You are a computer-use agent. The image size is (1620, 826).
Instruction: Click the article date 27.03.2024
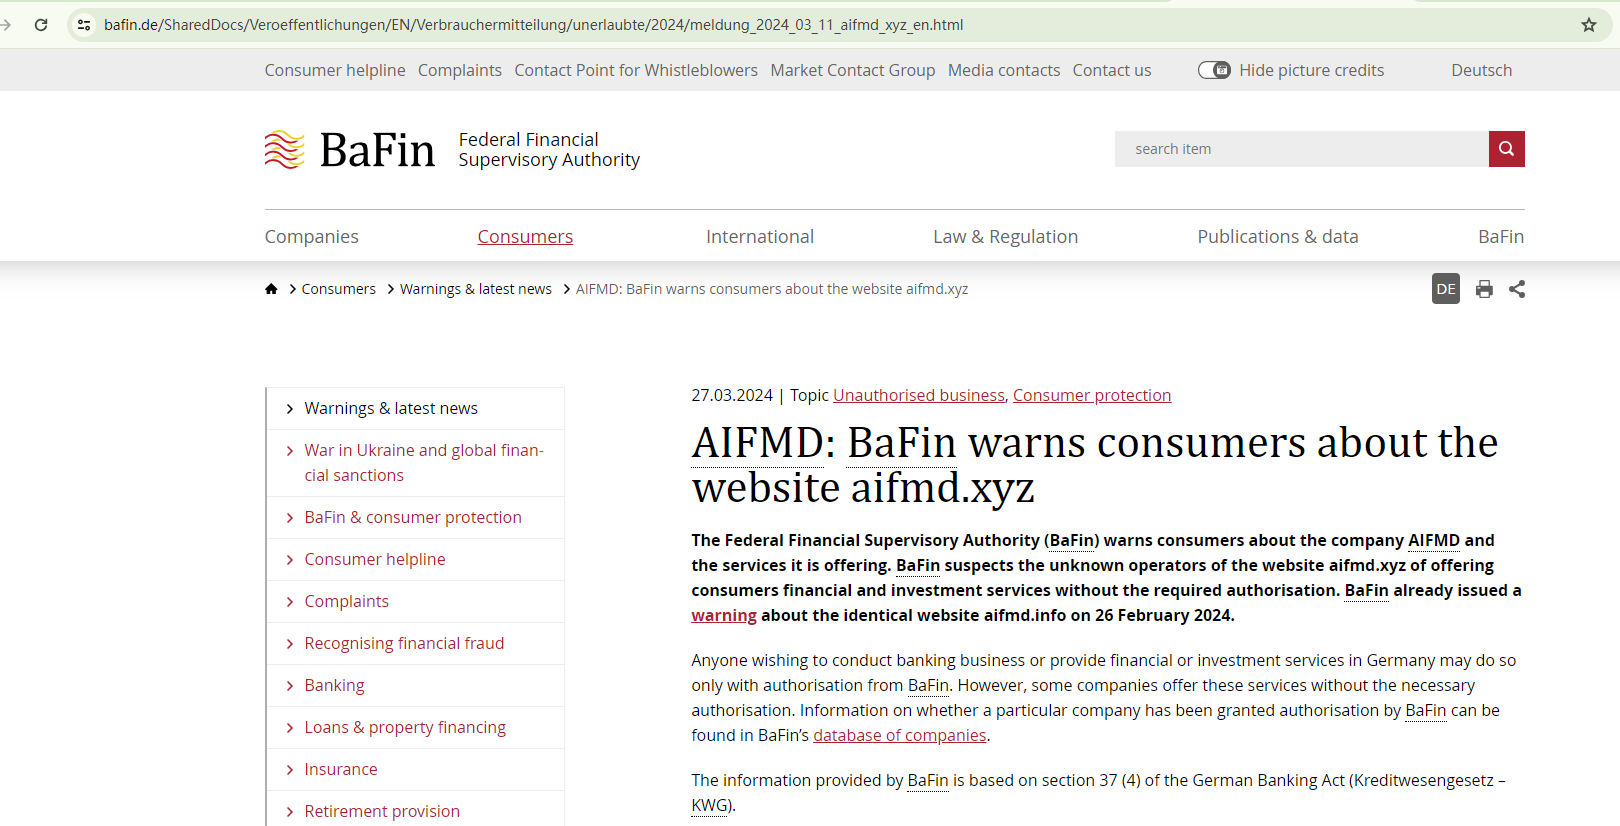click(732, 395)
